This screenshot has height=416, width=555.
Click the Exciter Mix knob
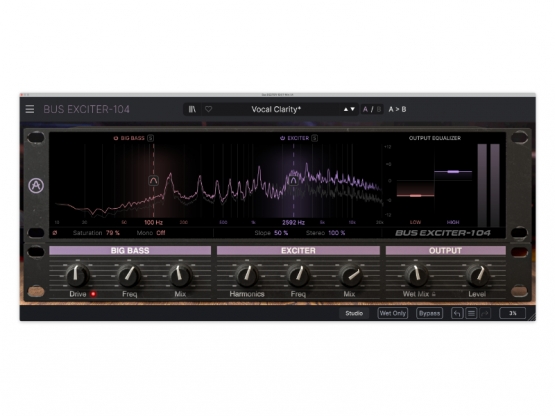pyautogui.click(x=350, y=275)
